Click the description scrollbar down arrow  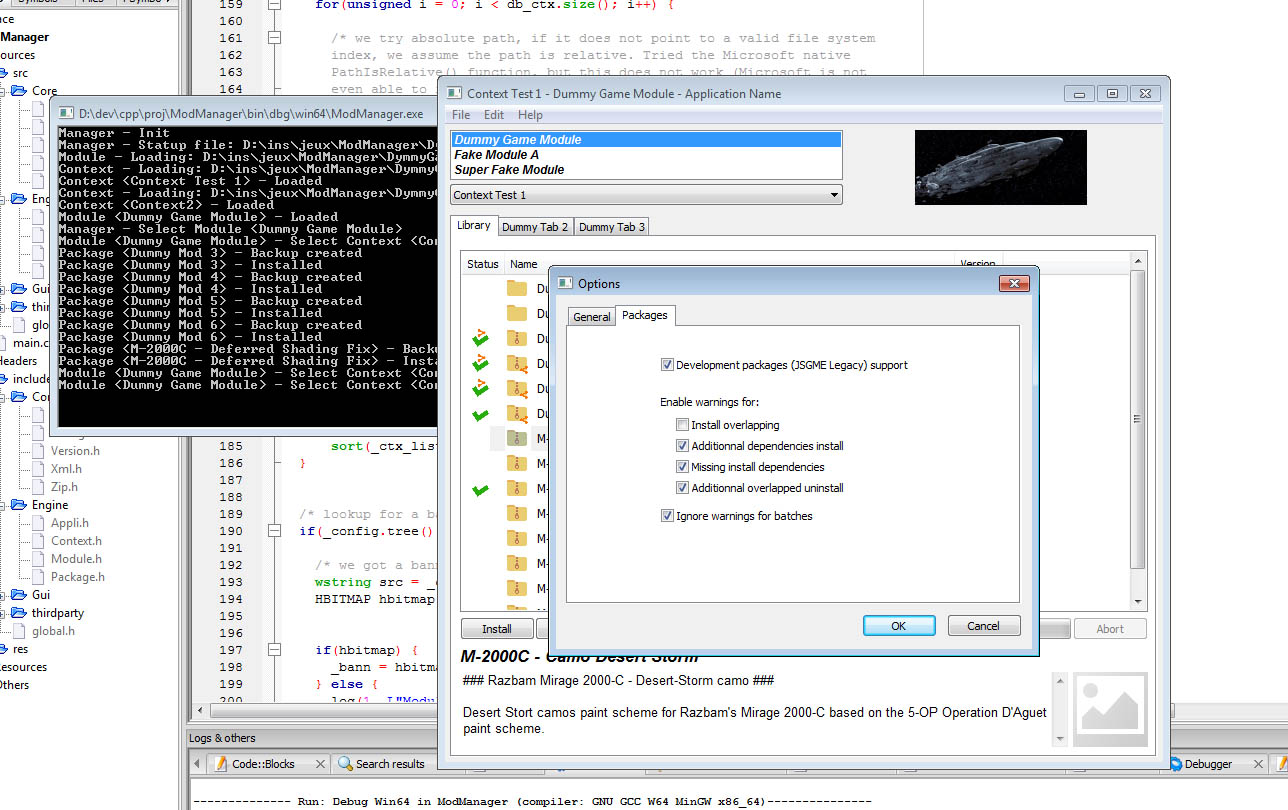click(x=1060, y=738)
